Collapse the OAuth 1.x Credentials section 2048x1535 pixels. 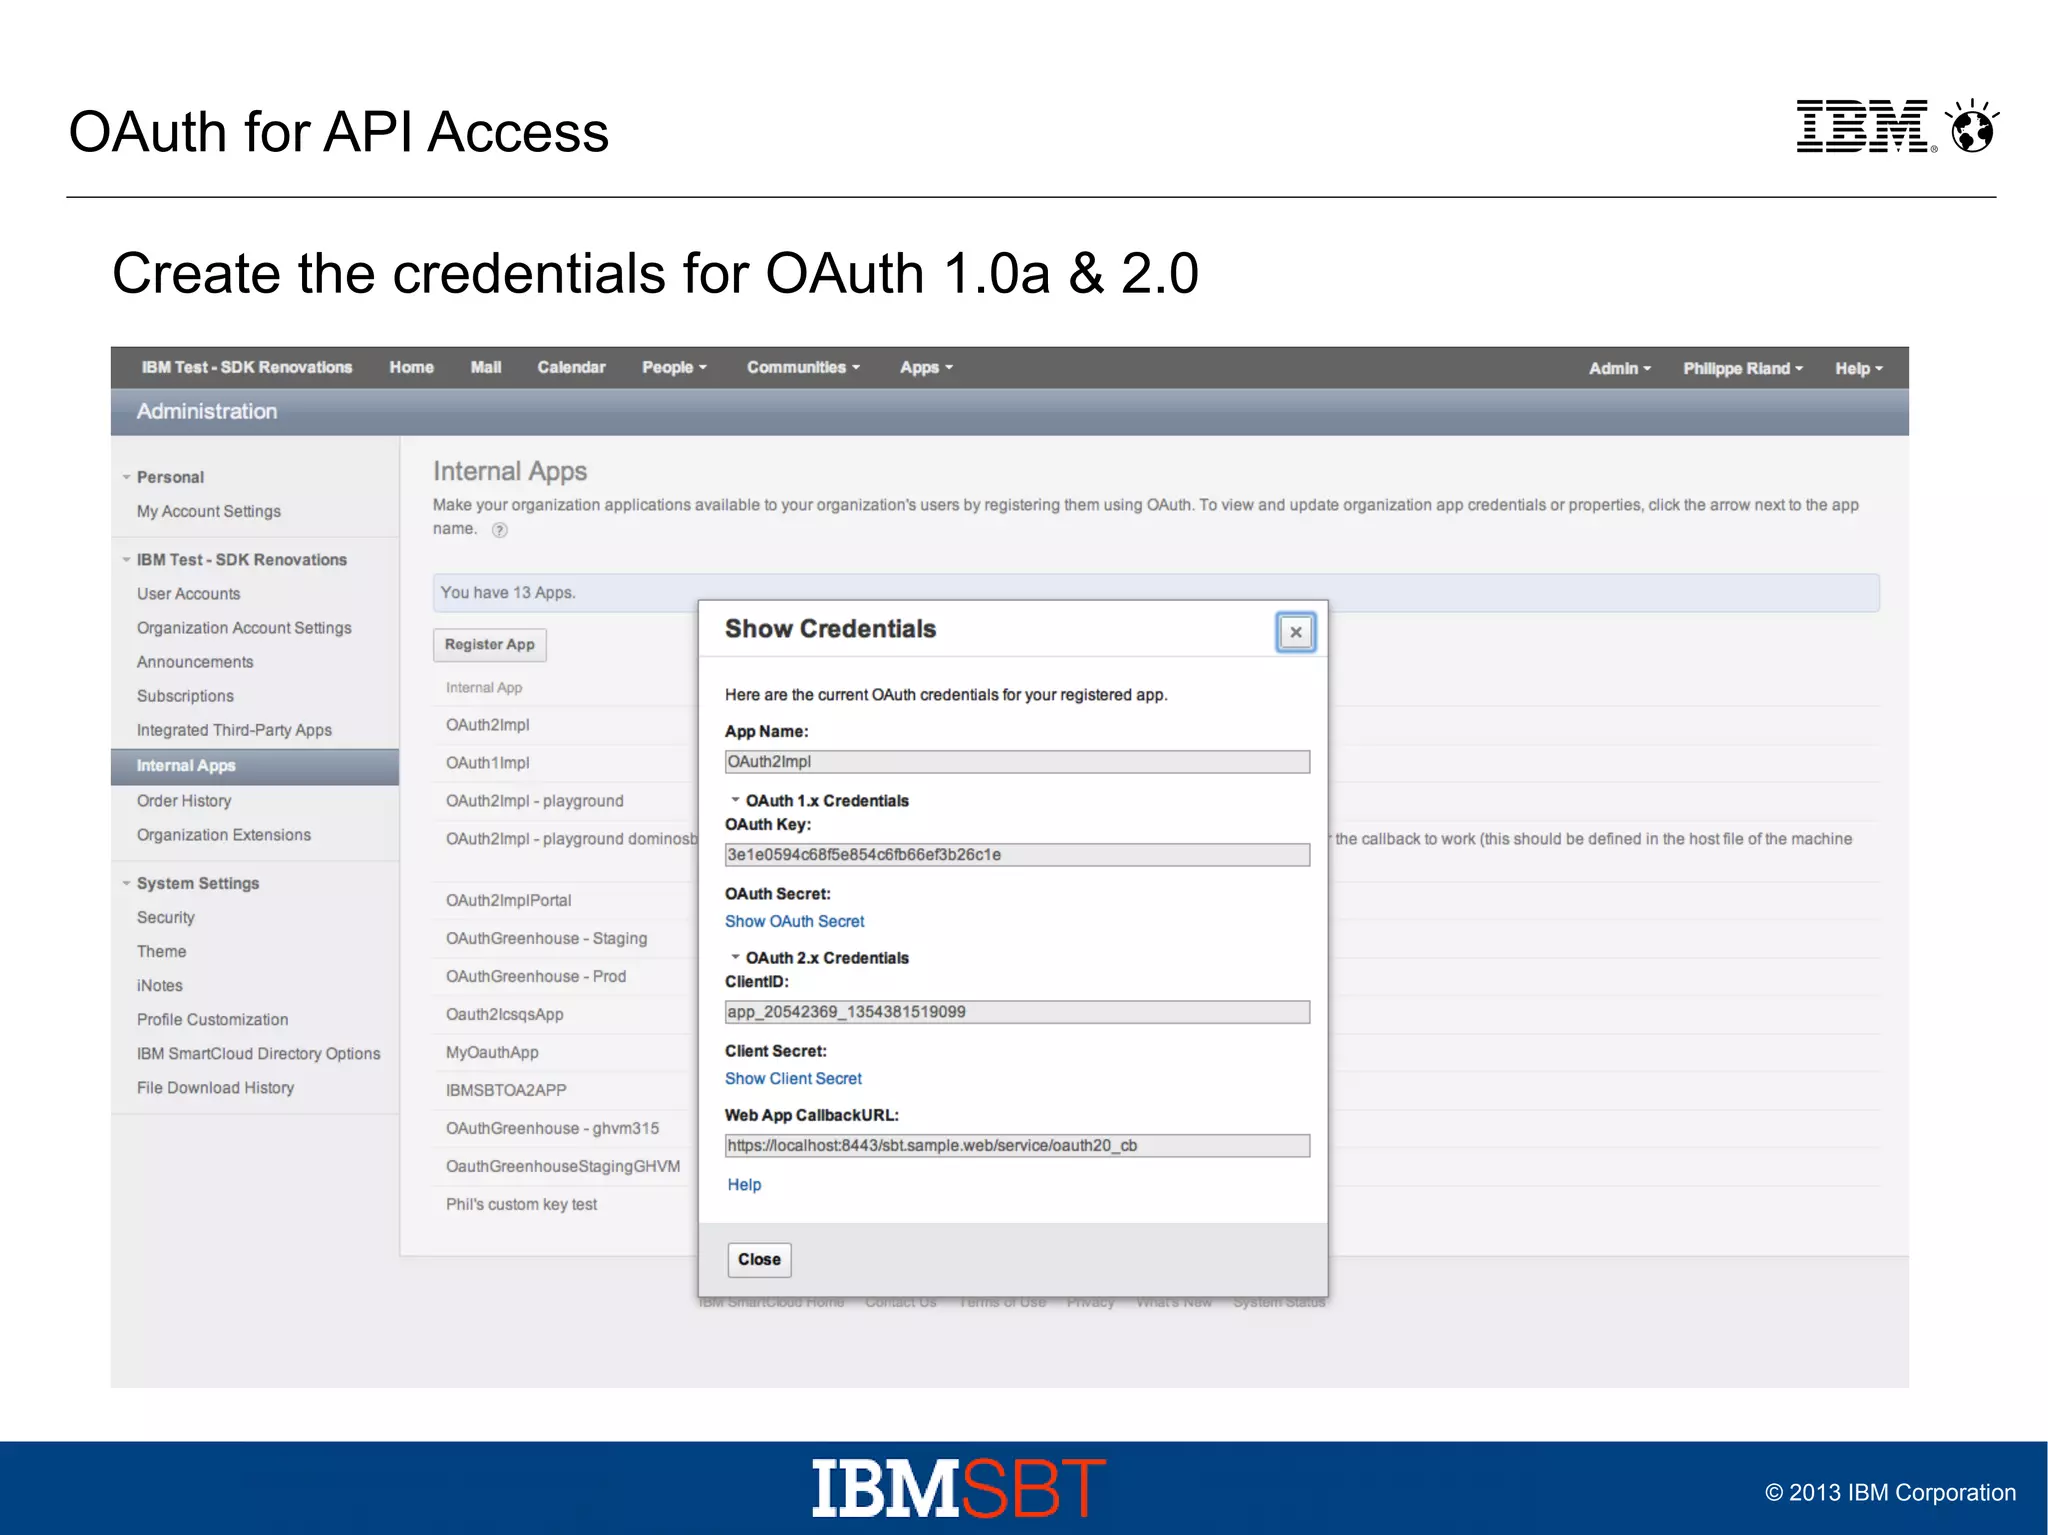coord(735,800)
